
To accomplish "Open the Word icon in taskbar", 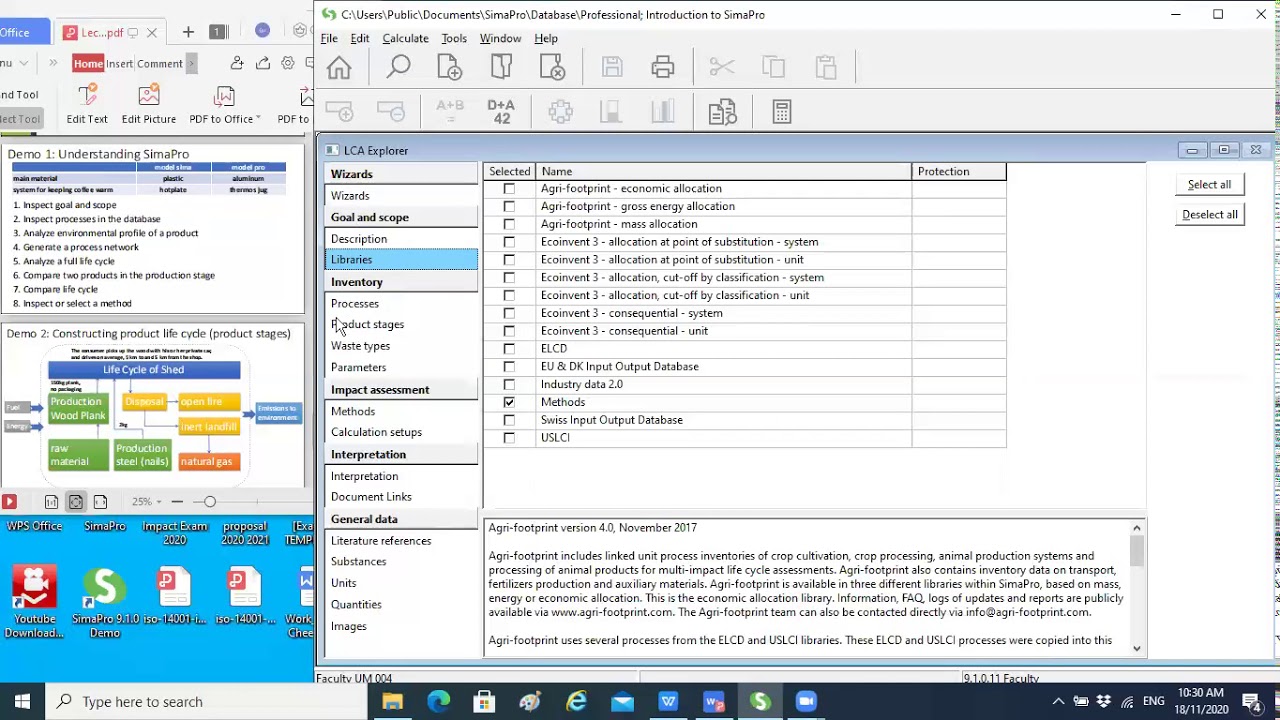I will (715, 701).
